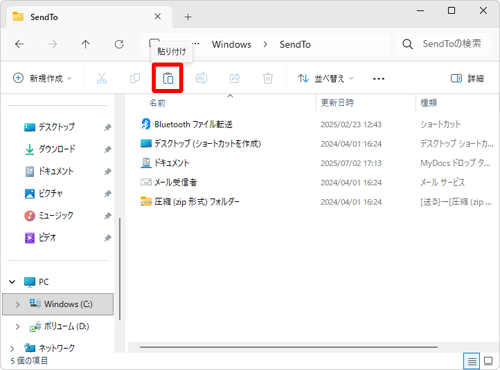Add a new tab with plus button
The width and height of the screenshot is (500, 370).
pos(188,17)
